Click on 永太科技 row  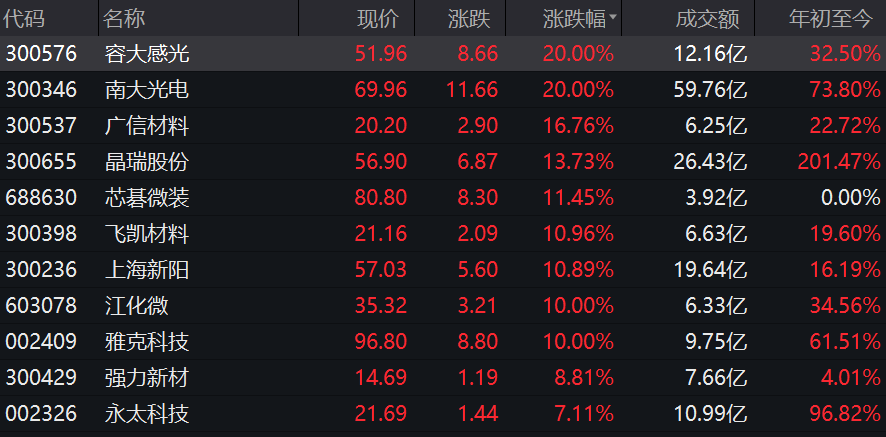pos(146,414)
